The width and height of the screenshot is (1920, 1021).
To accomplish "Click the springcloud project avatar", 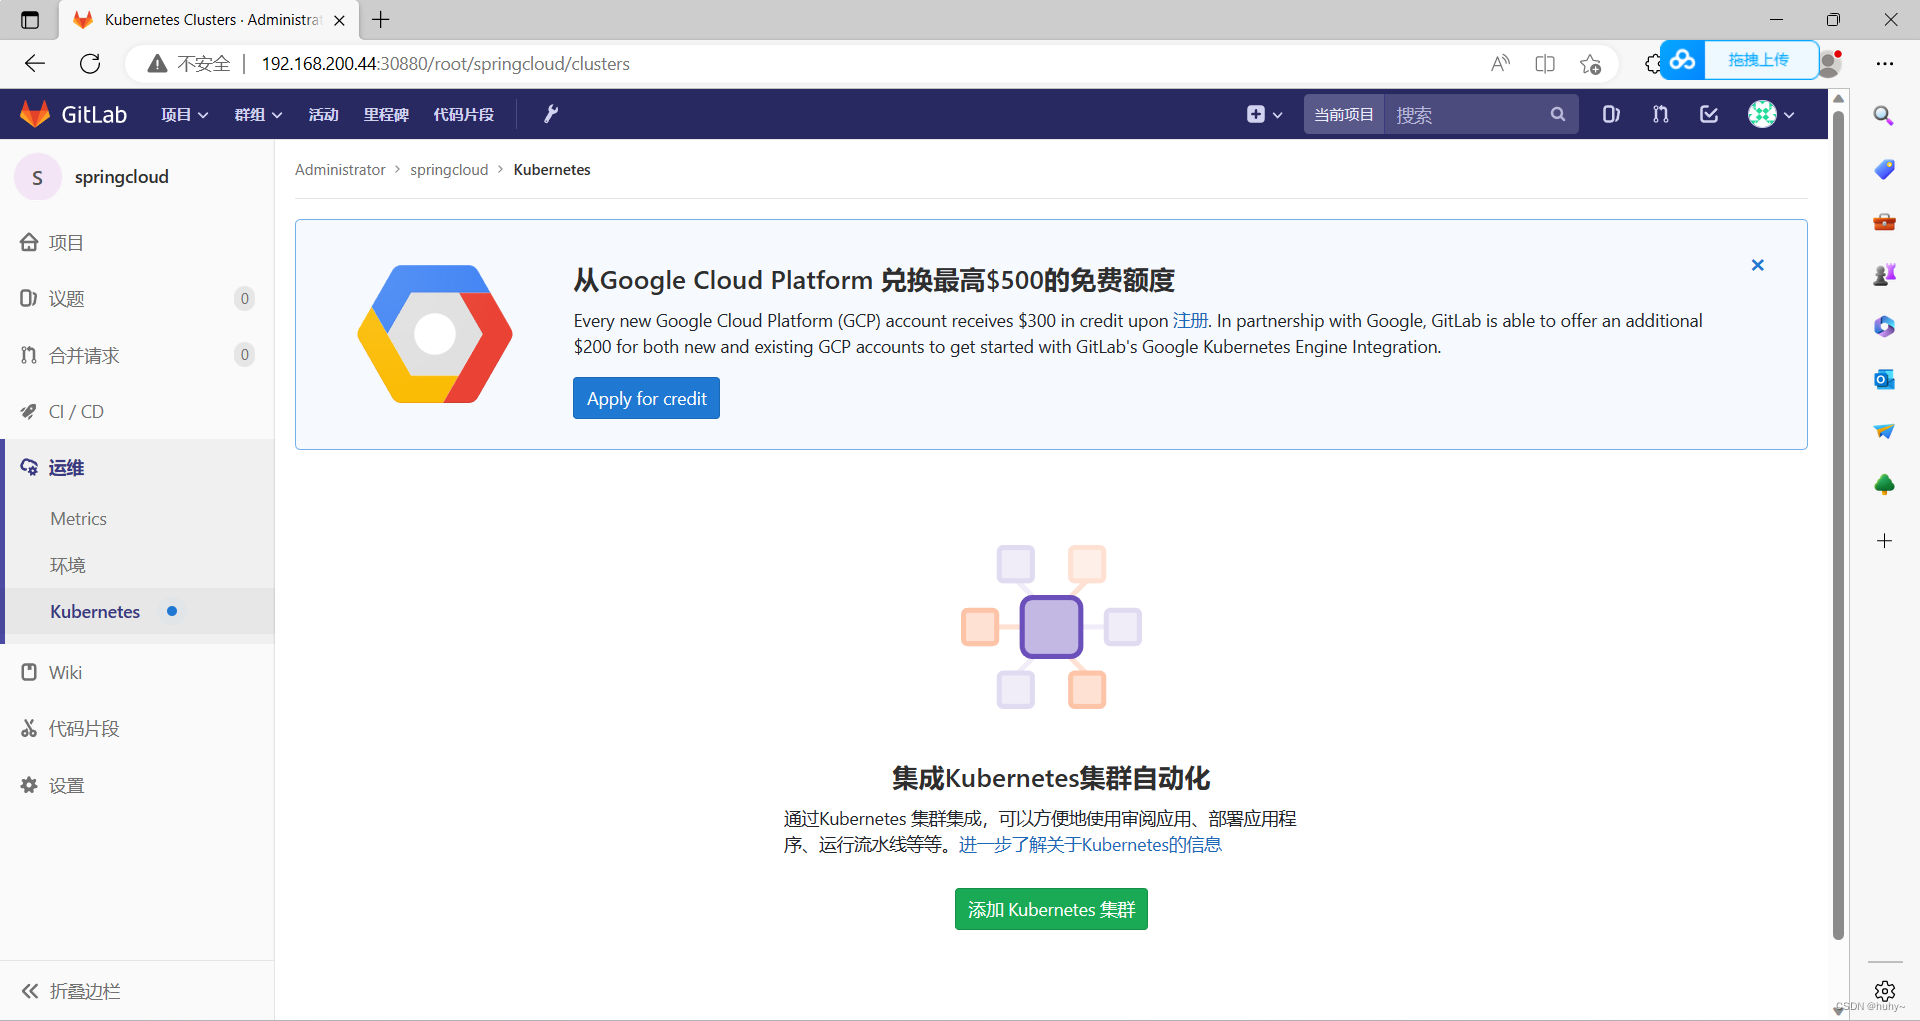I will [38, 177].
